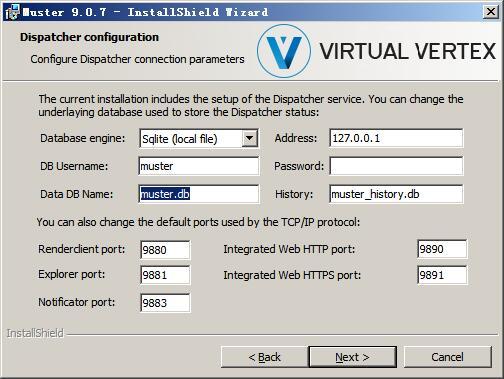
Task: Click the installer icon in title bar
Action: pos(12,12)
